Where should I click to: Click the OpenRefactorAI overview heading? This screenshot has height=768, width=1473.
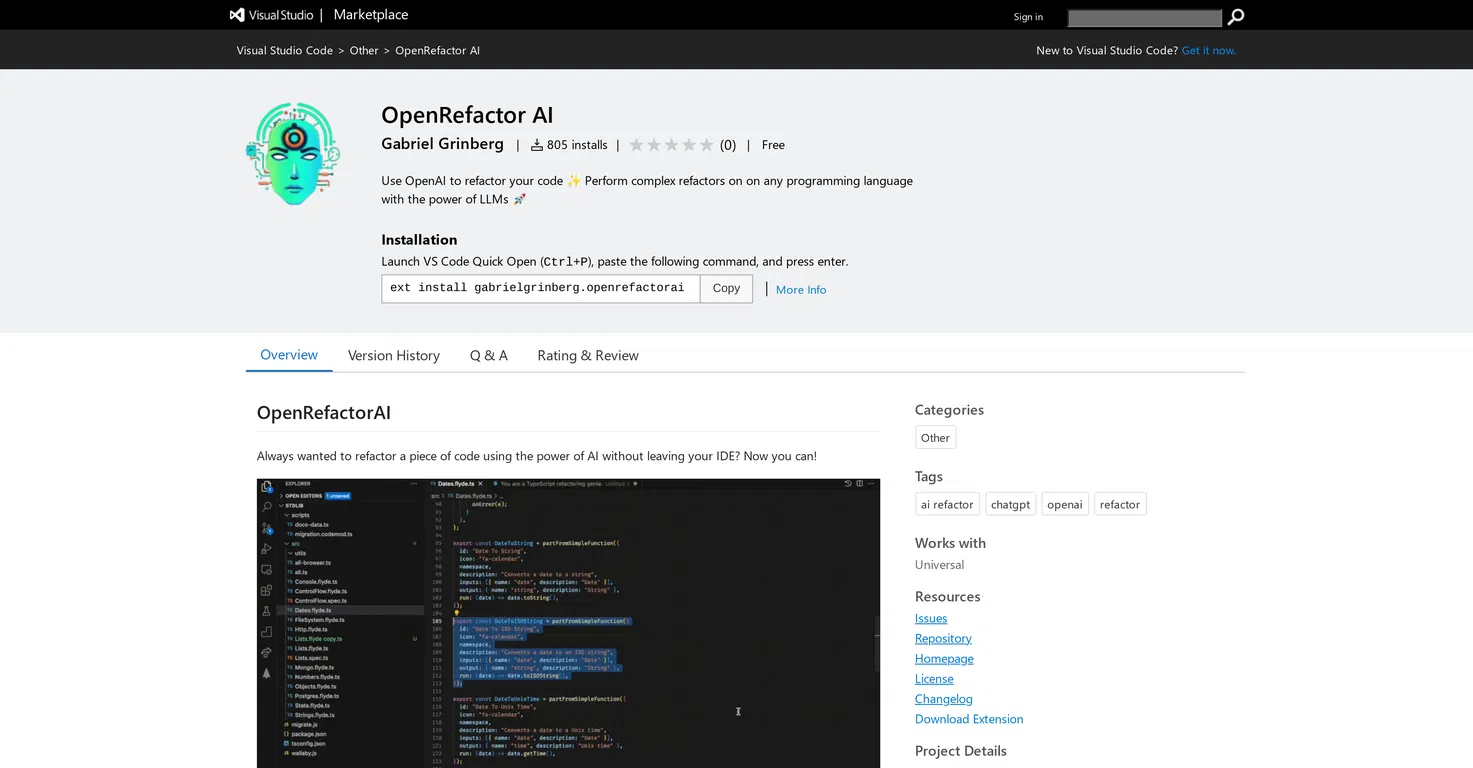(324, 412)
